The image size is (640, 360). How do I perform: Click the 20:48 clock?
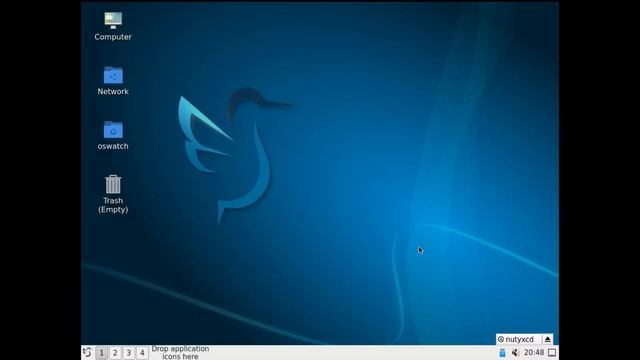click(x=534, y=352)
